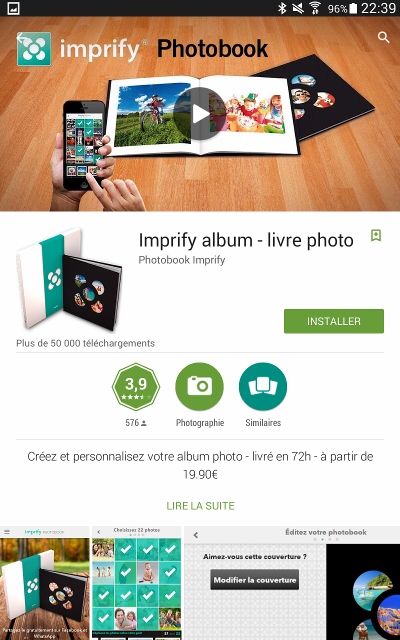
Task: Tap the back arrow at top left
Action: coord(23,38)
